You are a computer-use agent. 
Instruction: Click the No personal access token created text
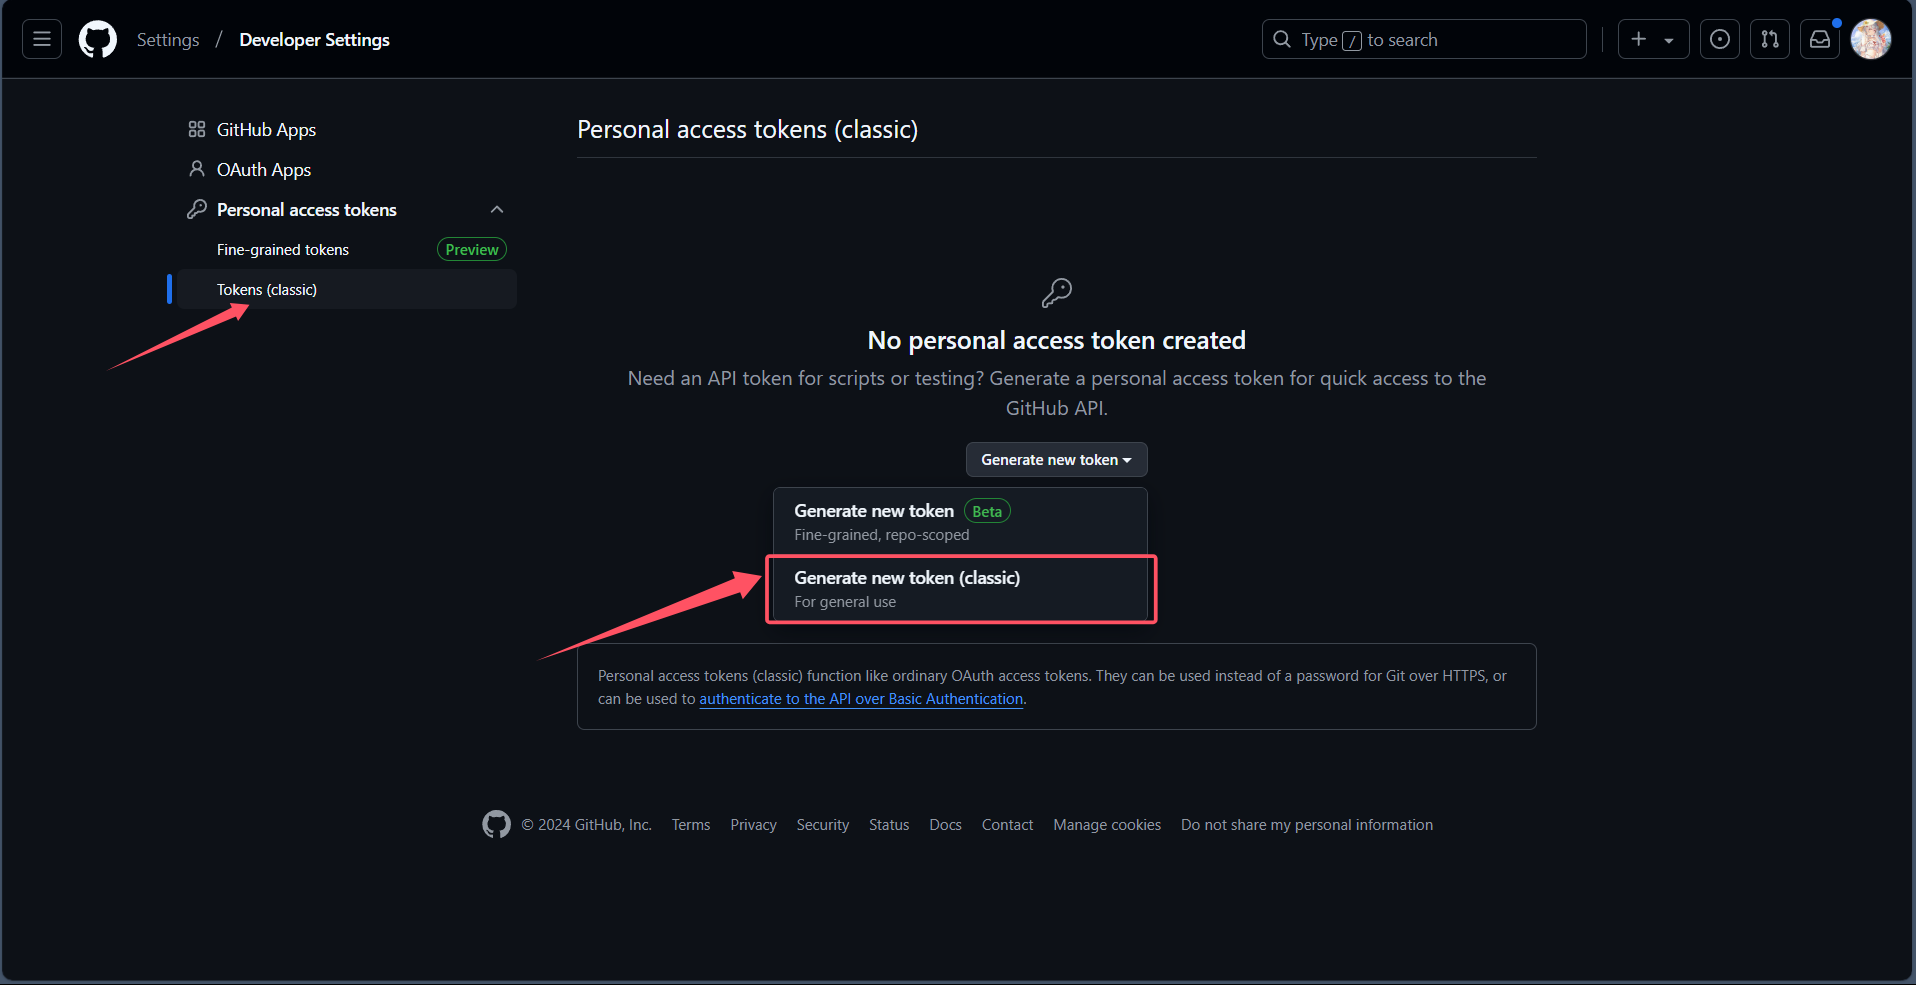[1057, 340]
